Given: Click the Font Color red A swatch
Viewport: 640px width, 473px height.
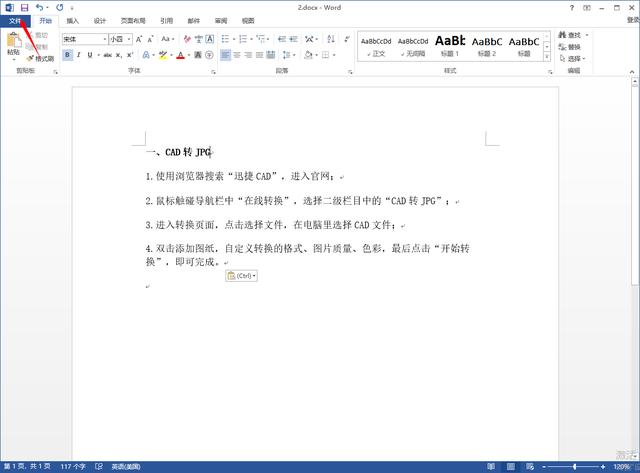Looking at the screenshot, I should point(180,55).
